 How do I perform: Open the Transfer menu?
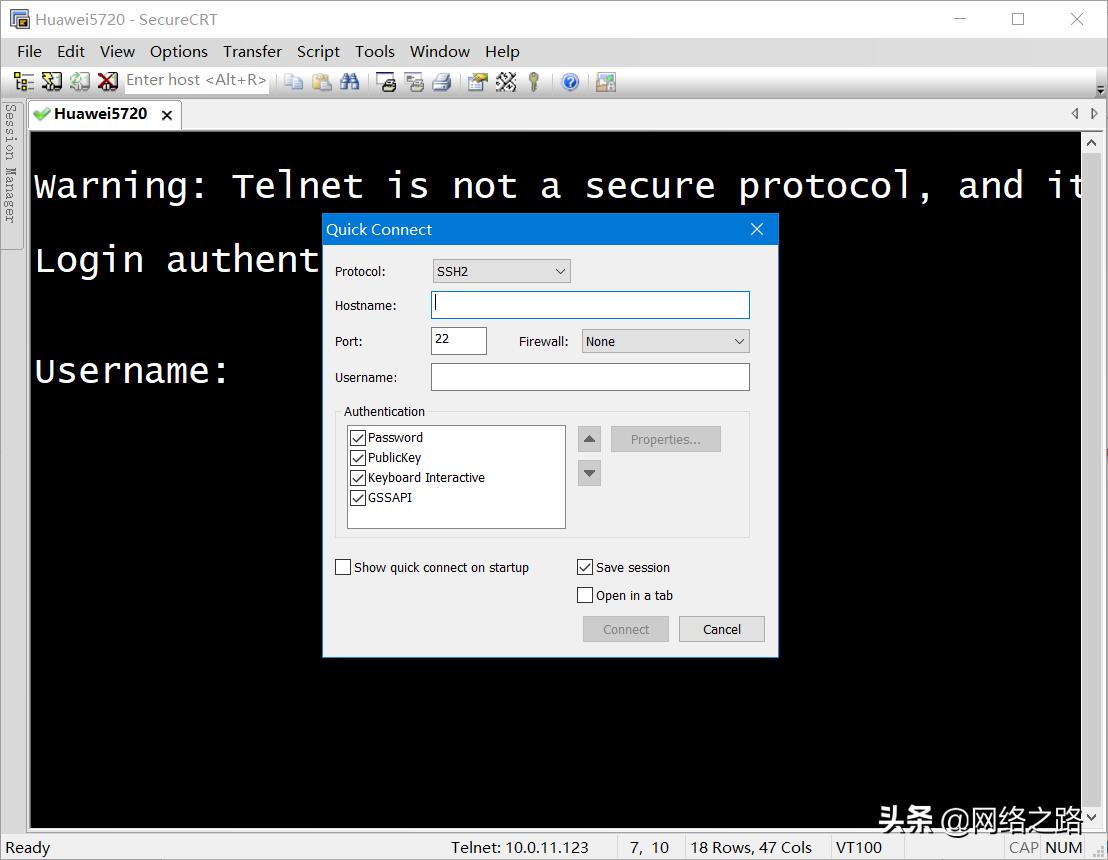[252, 52]
